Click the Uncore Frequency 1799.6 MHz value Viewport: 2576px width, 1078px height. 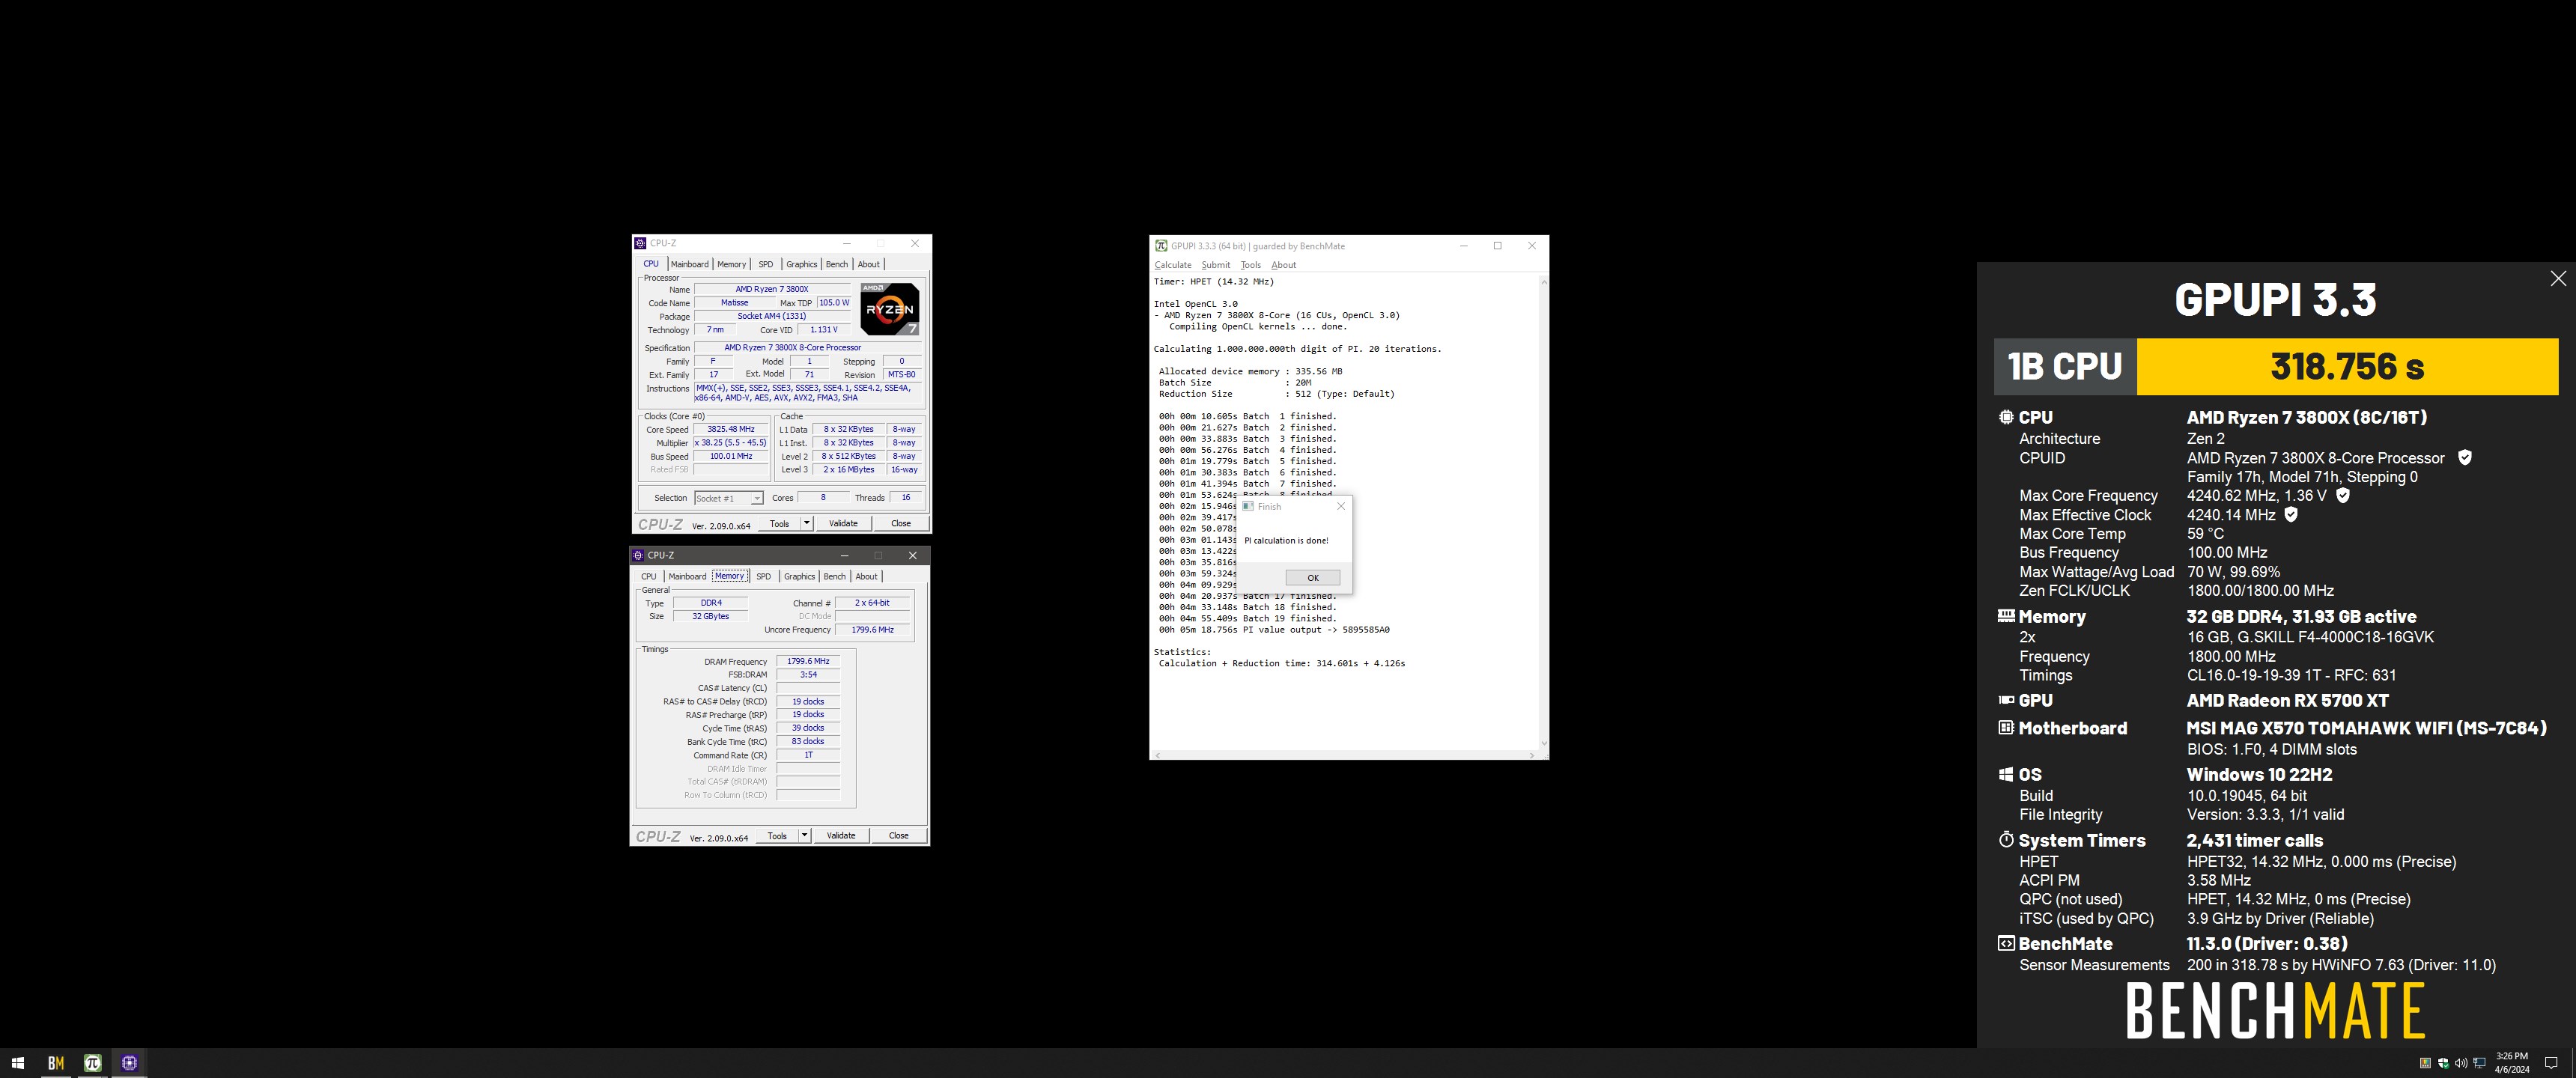click(x=872, y=630)
